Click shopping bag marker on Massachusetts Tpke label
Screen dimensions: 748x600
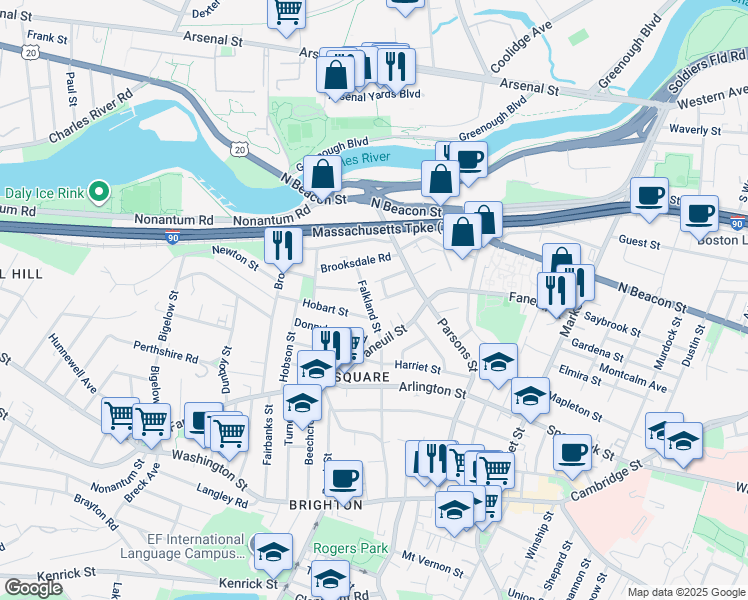click(462, 234)
